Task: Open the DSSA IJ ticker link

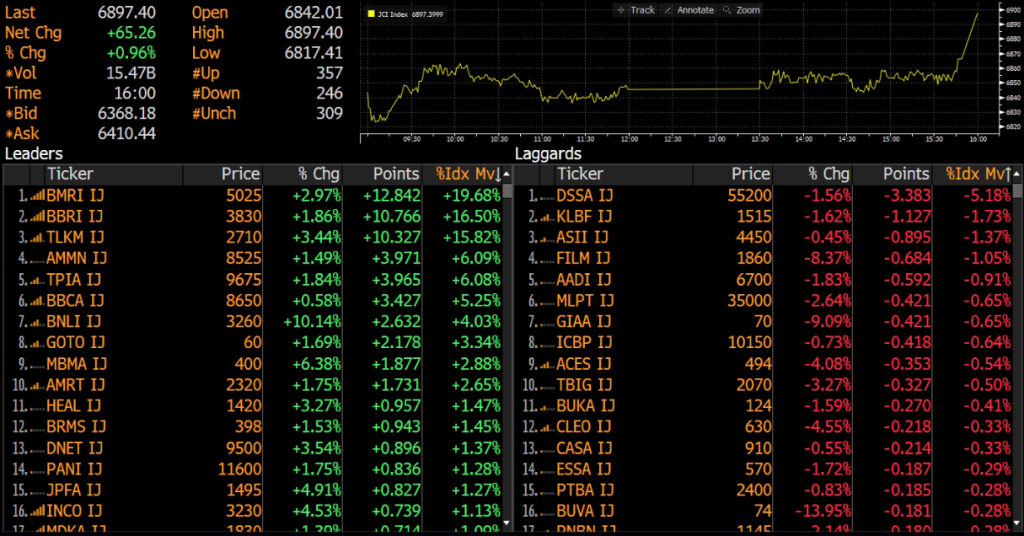Action: (x=584, y=195)
